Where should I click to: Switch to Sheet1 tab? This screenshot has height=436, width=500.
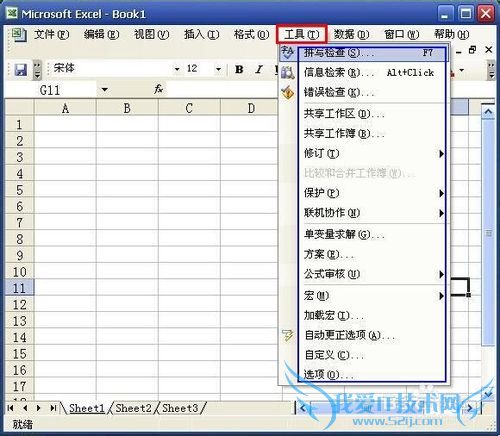pyautogui.click(x=87, y=408)
